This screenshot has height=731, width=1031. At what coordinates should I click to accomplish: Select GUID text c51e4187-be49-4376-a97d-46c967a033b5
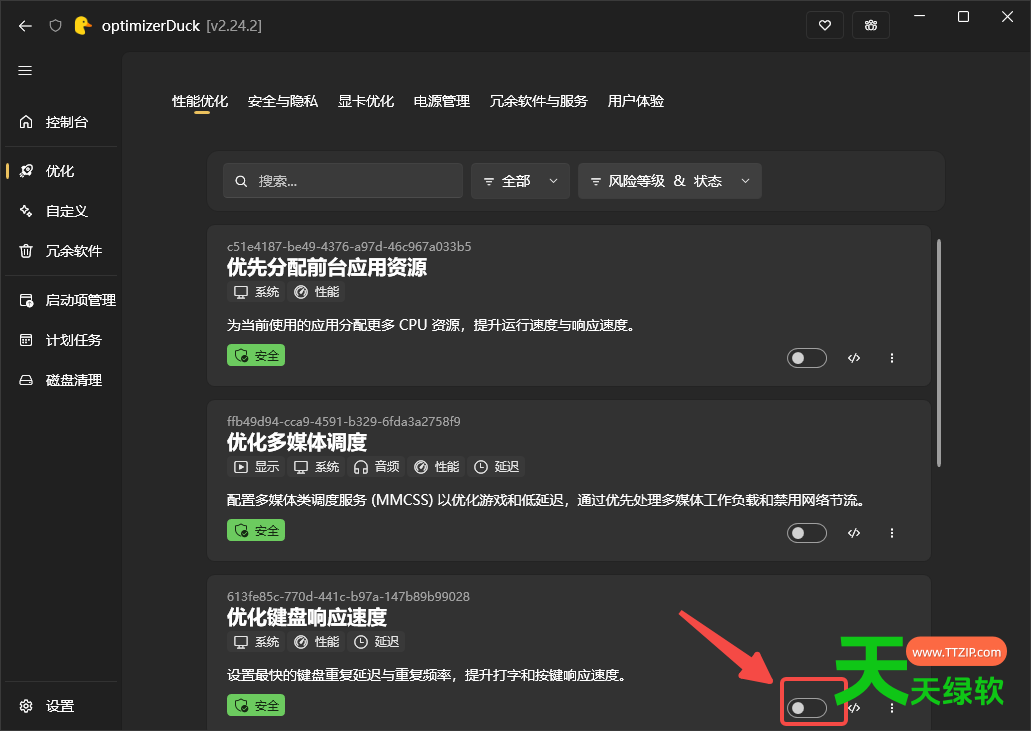click(349, 247)
